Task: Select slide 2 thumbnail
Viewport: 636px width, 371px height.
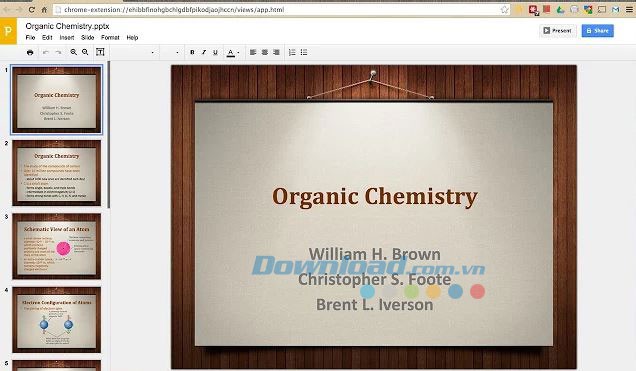Action: point(56,173)
